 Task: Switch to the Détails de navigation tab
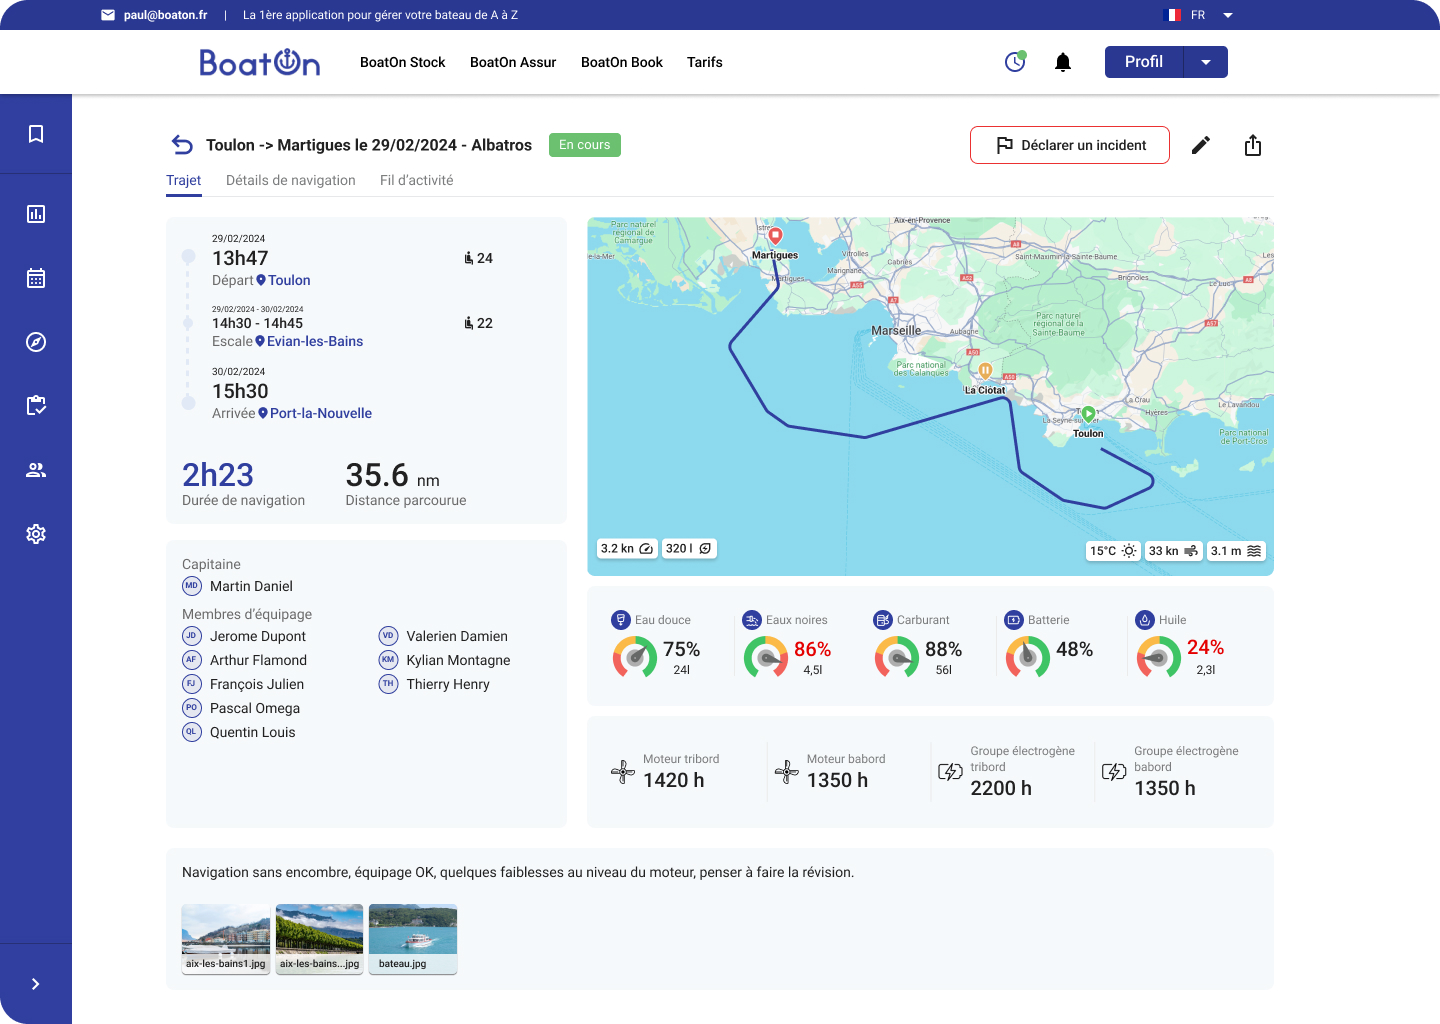(x=290, y=180)
